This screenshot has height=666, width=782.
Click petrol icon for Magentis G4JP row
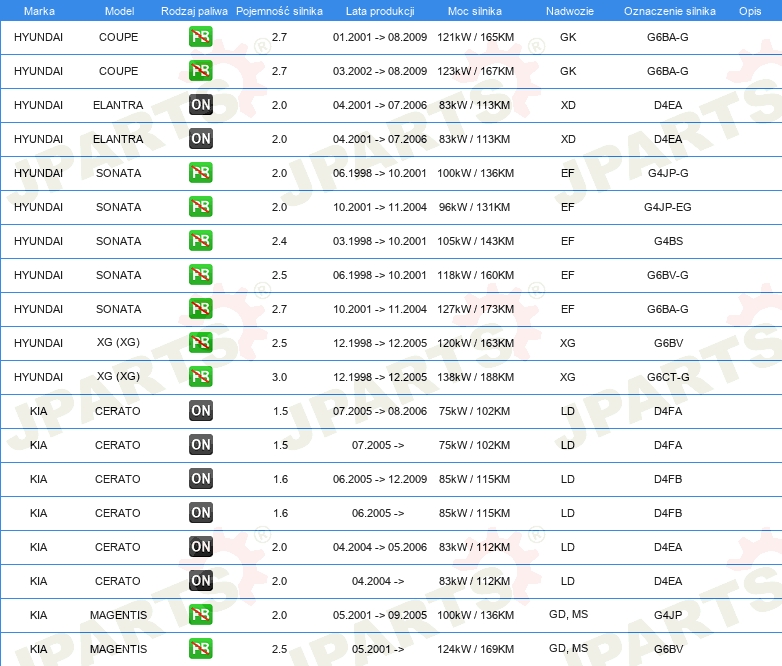point(200,615)
